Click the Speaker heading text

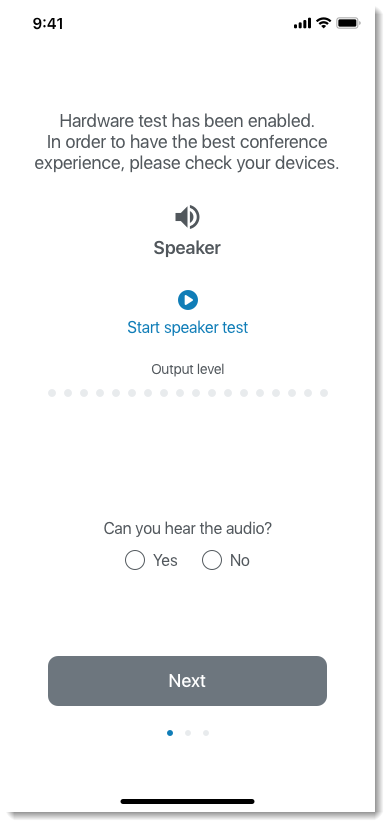coord(187,248)
